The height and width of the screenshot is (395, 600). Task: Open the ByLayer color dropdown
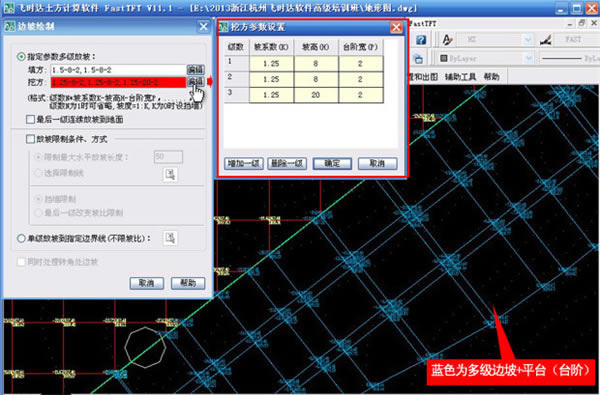click(x=528, y=59)
